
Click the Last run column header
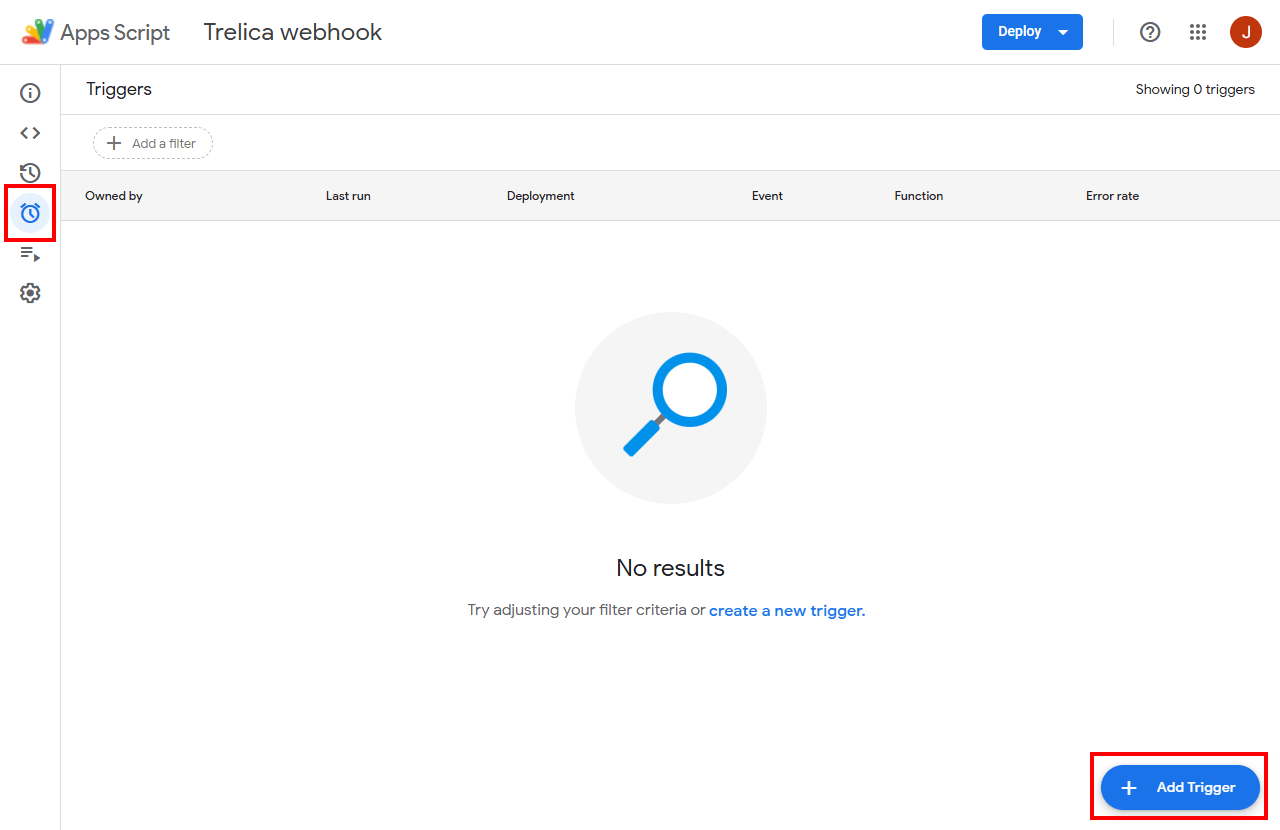(348, 196)
